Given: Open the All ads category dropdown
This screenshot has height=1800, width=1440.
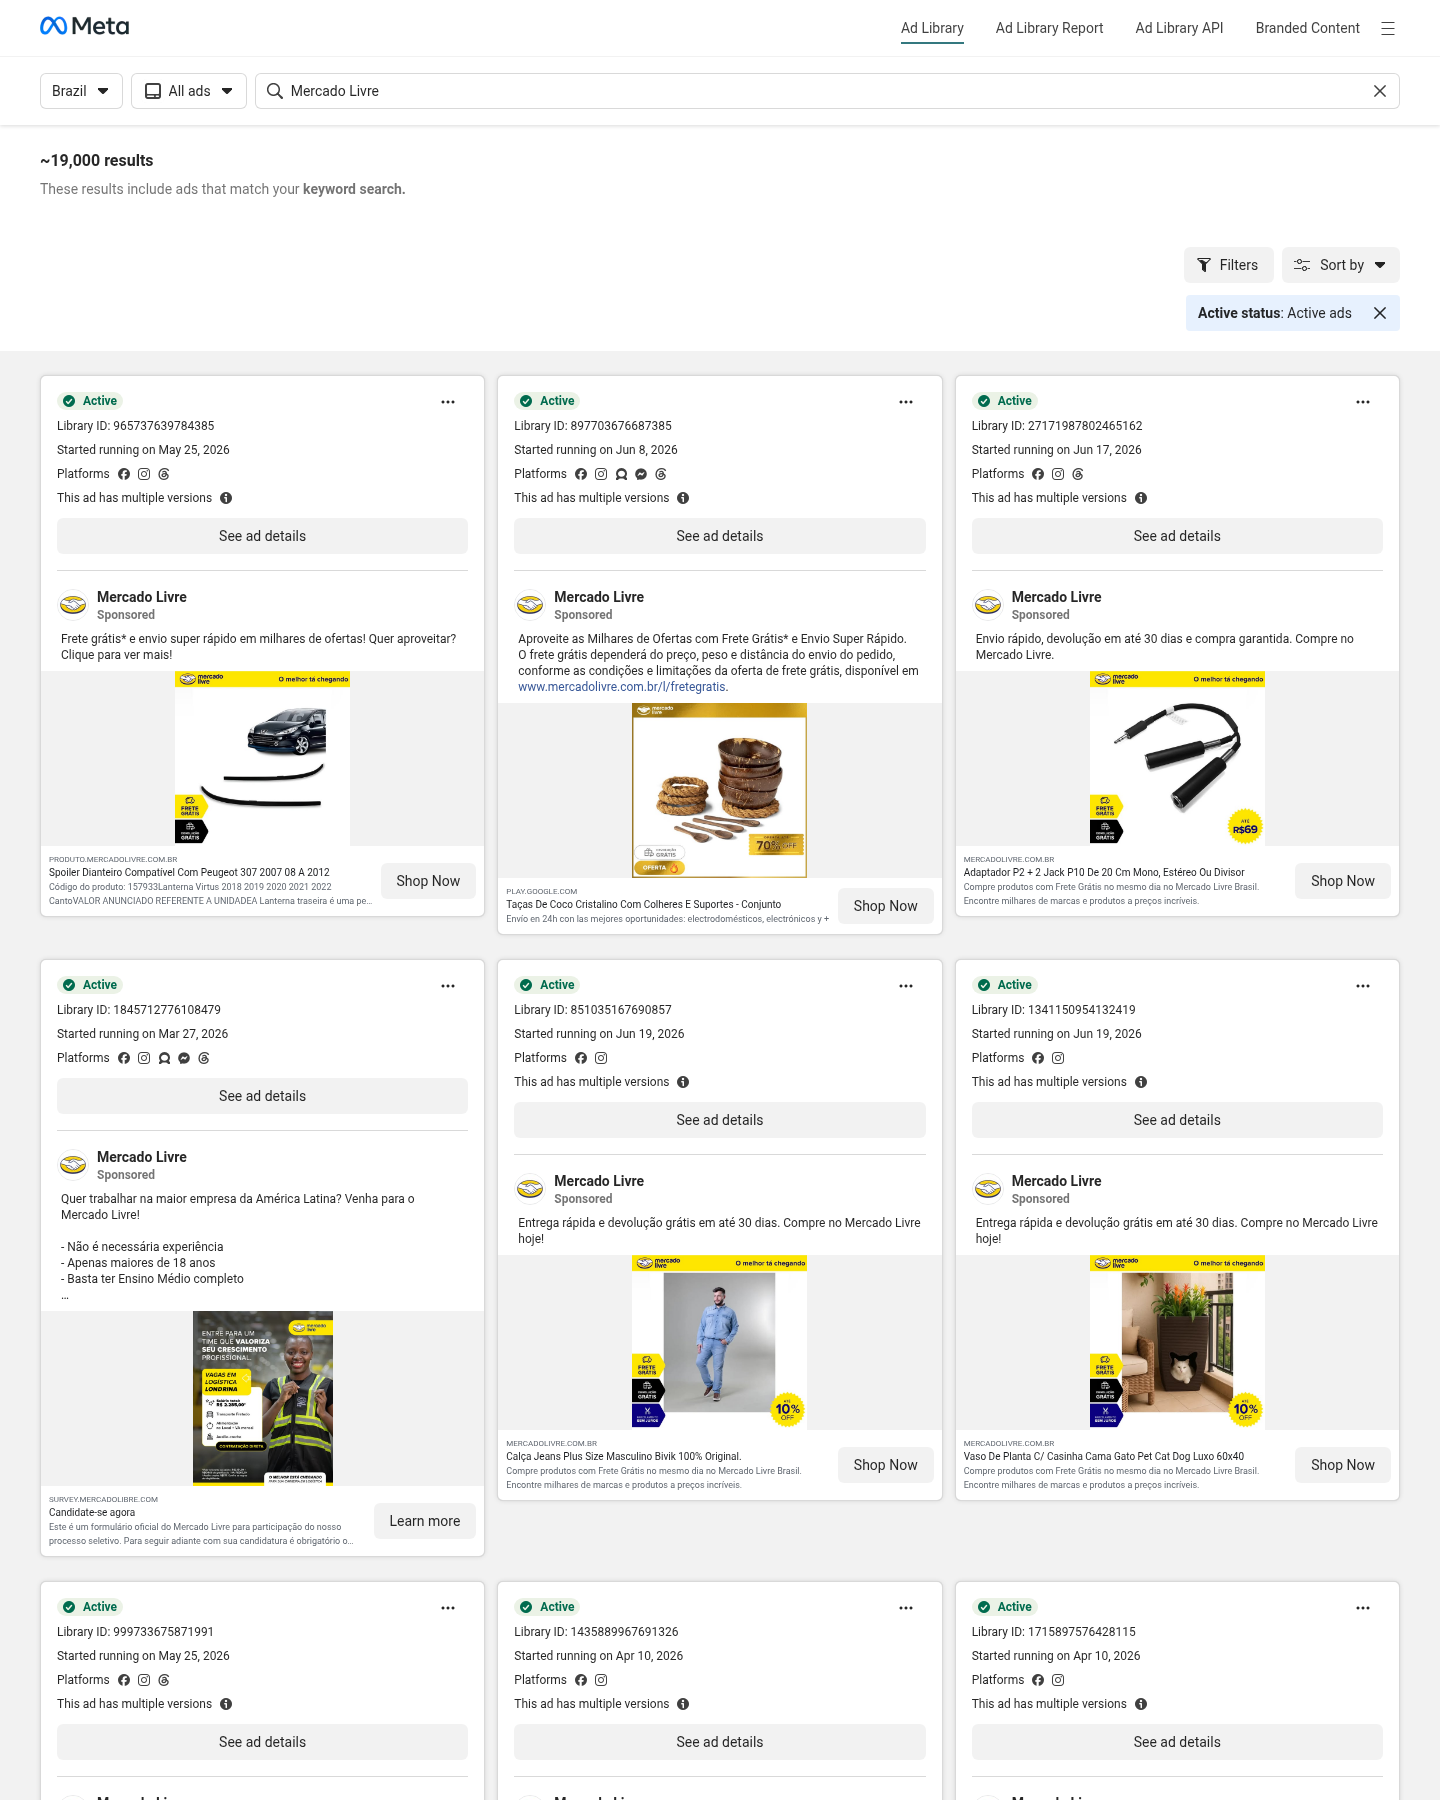Looking at the screenshot, I should 189,91.
